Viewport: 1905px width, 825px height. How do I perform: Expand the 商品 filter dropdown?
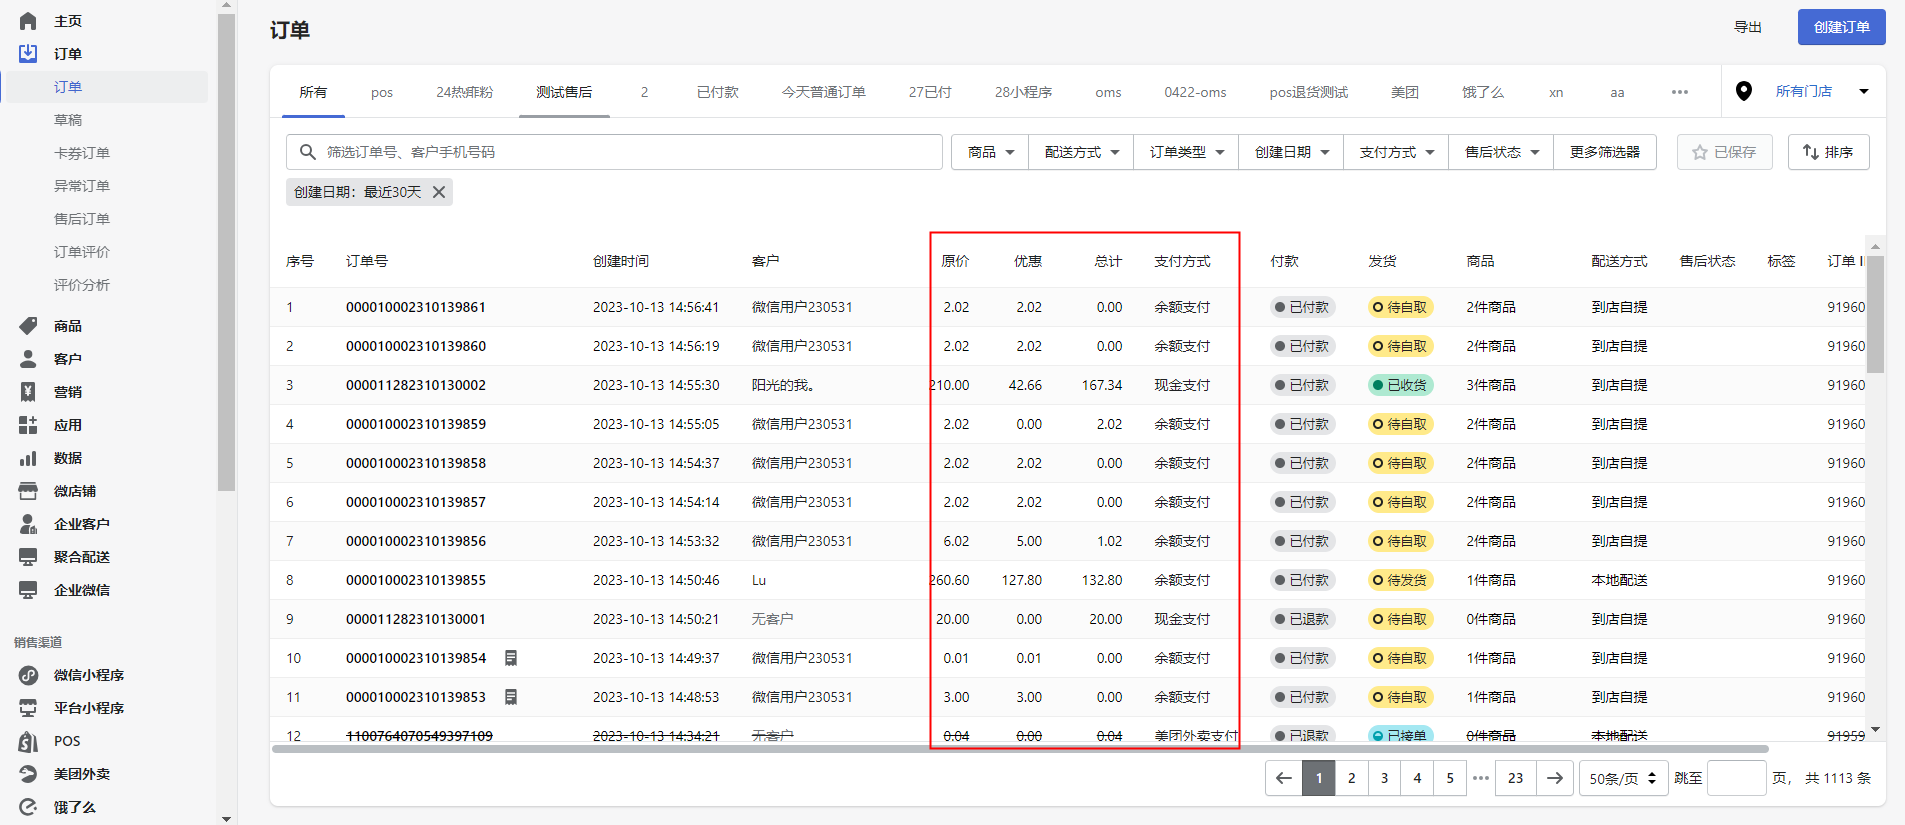[x=990, y=152]
